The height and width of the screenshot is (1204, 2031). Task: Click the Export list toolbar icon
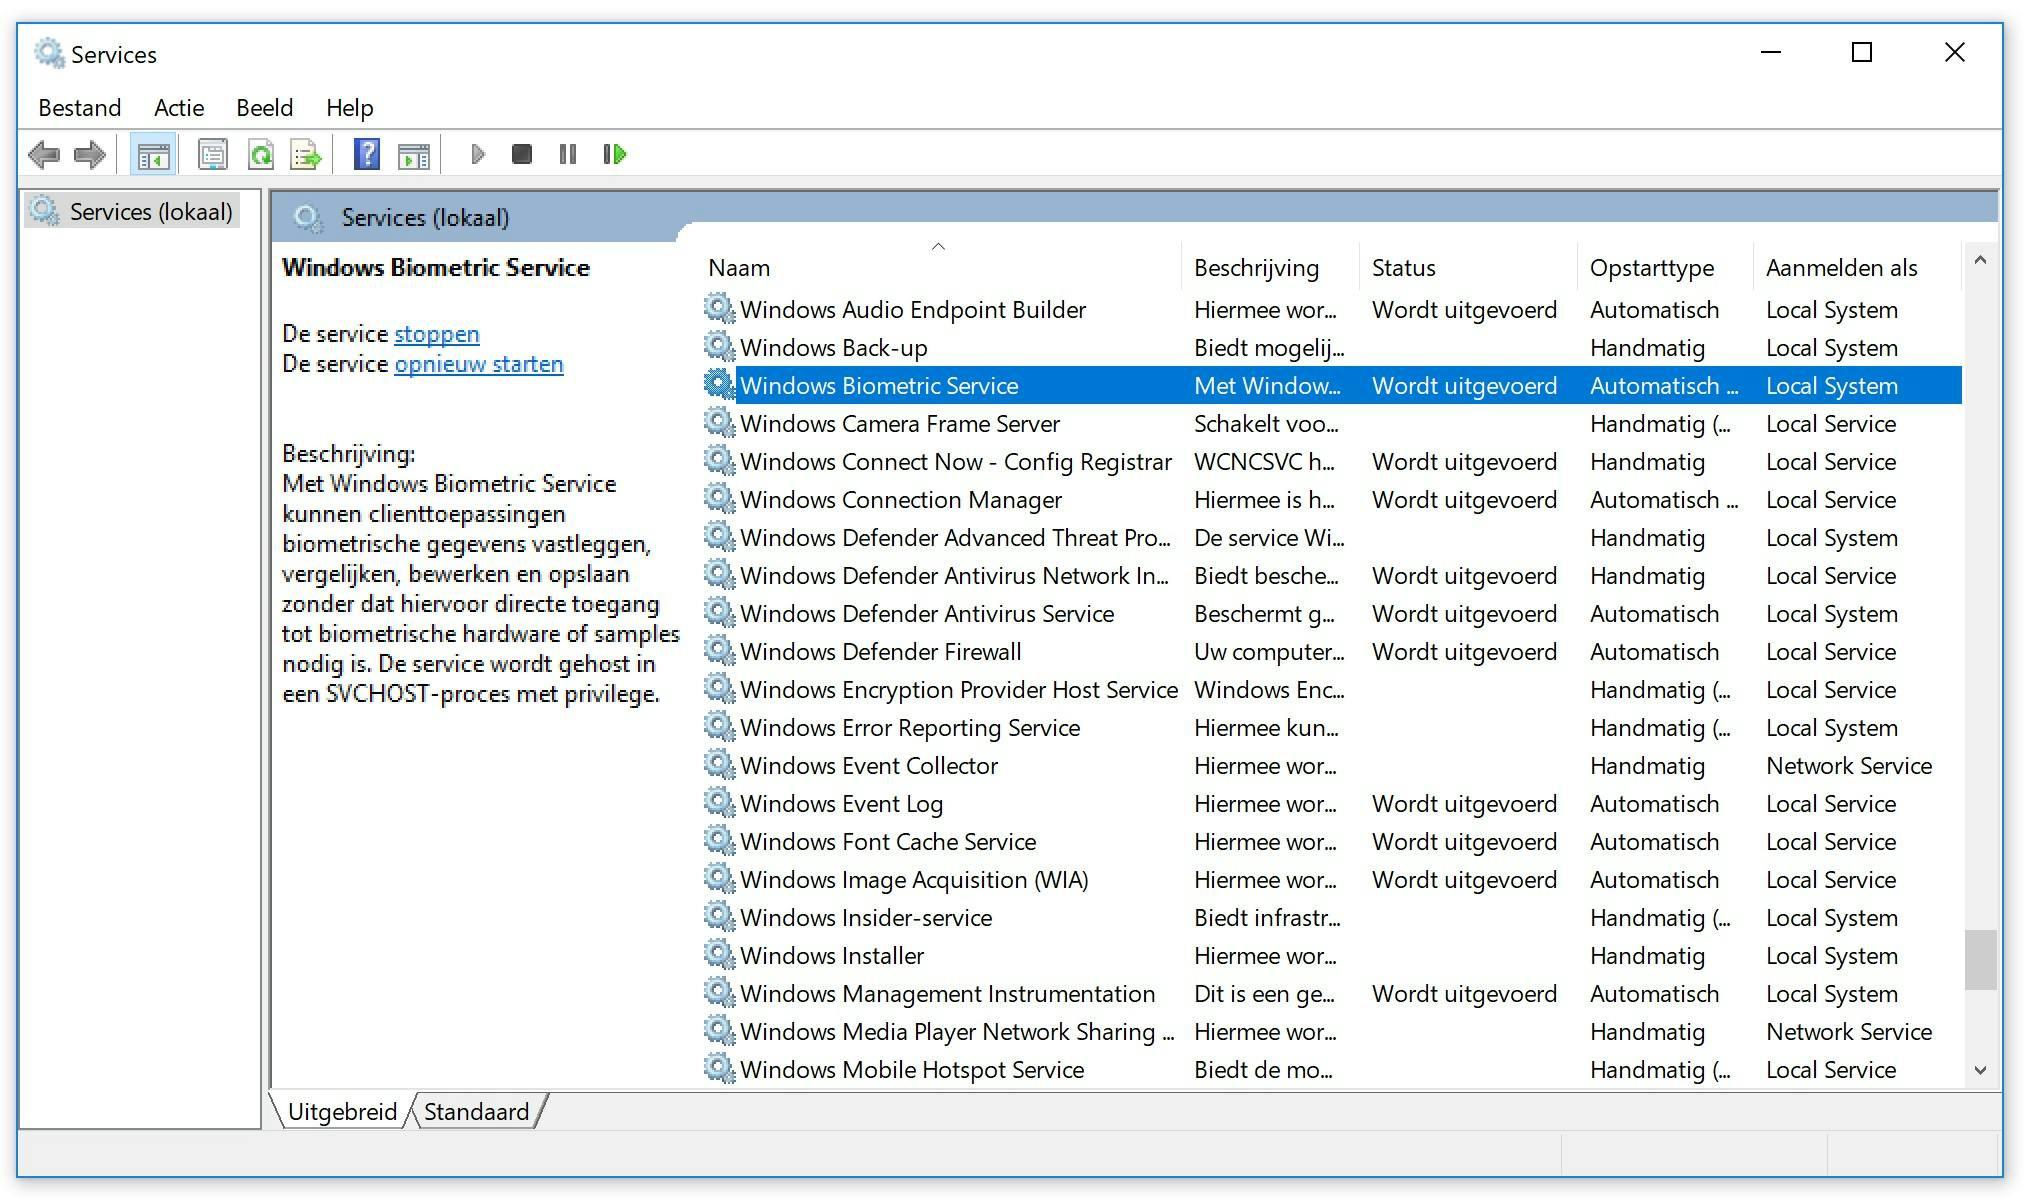(306, 155)
